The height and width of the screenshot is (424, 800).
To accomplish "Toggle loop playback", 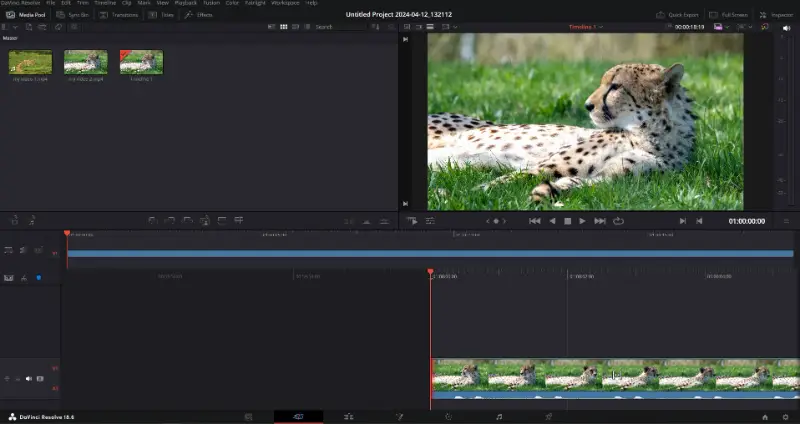I will (618, 221).
